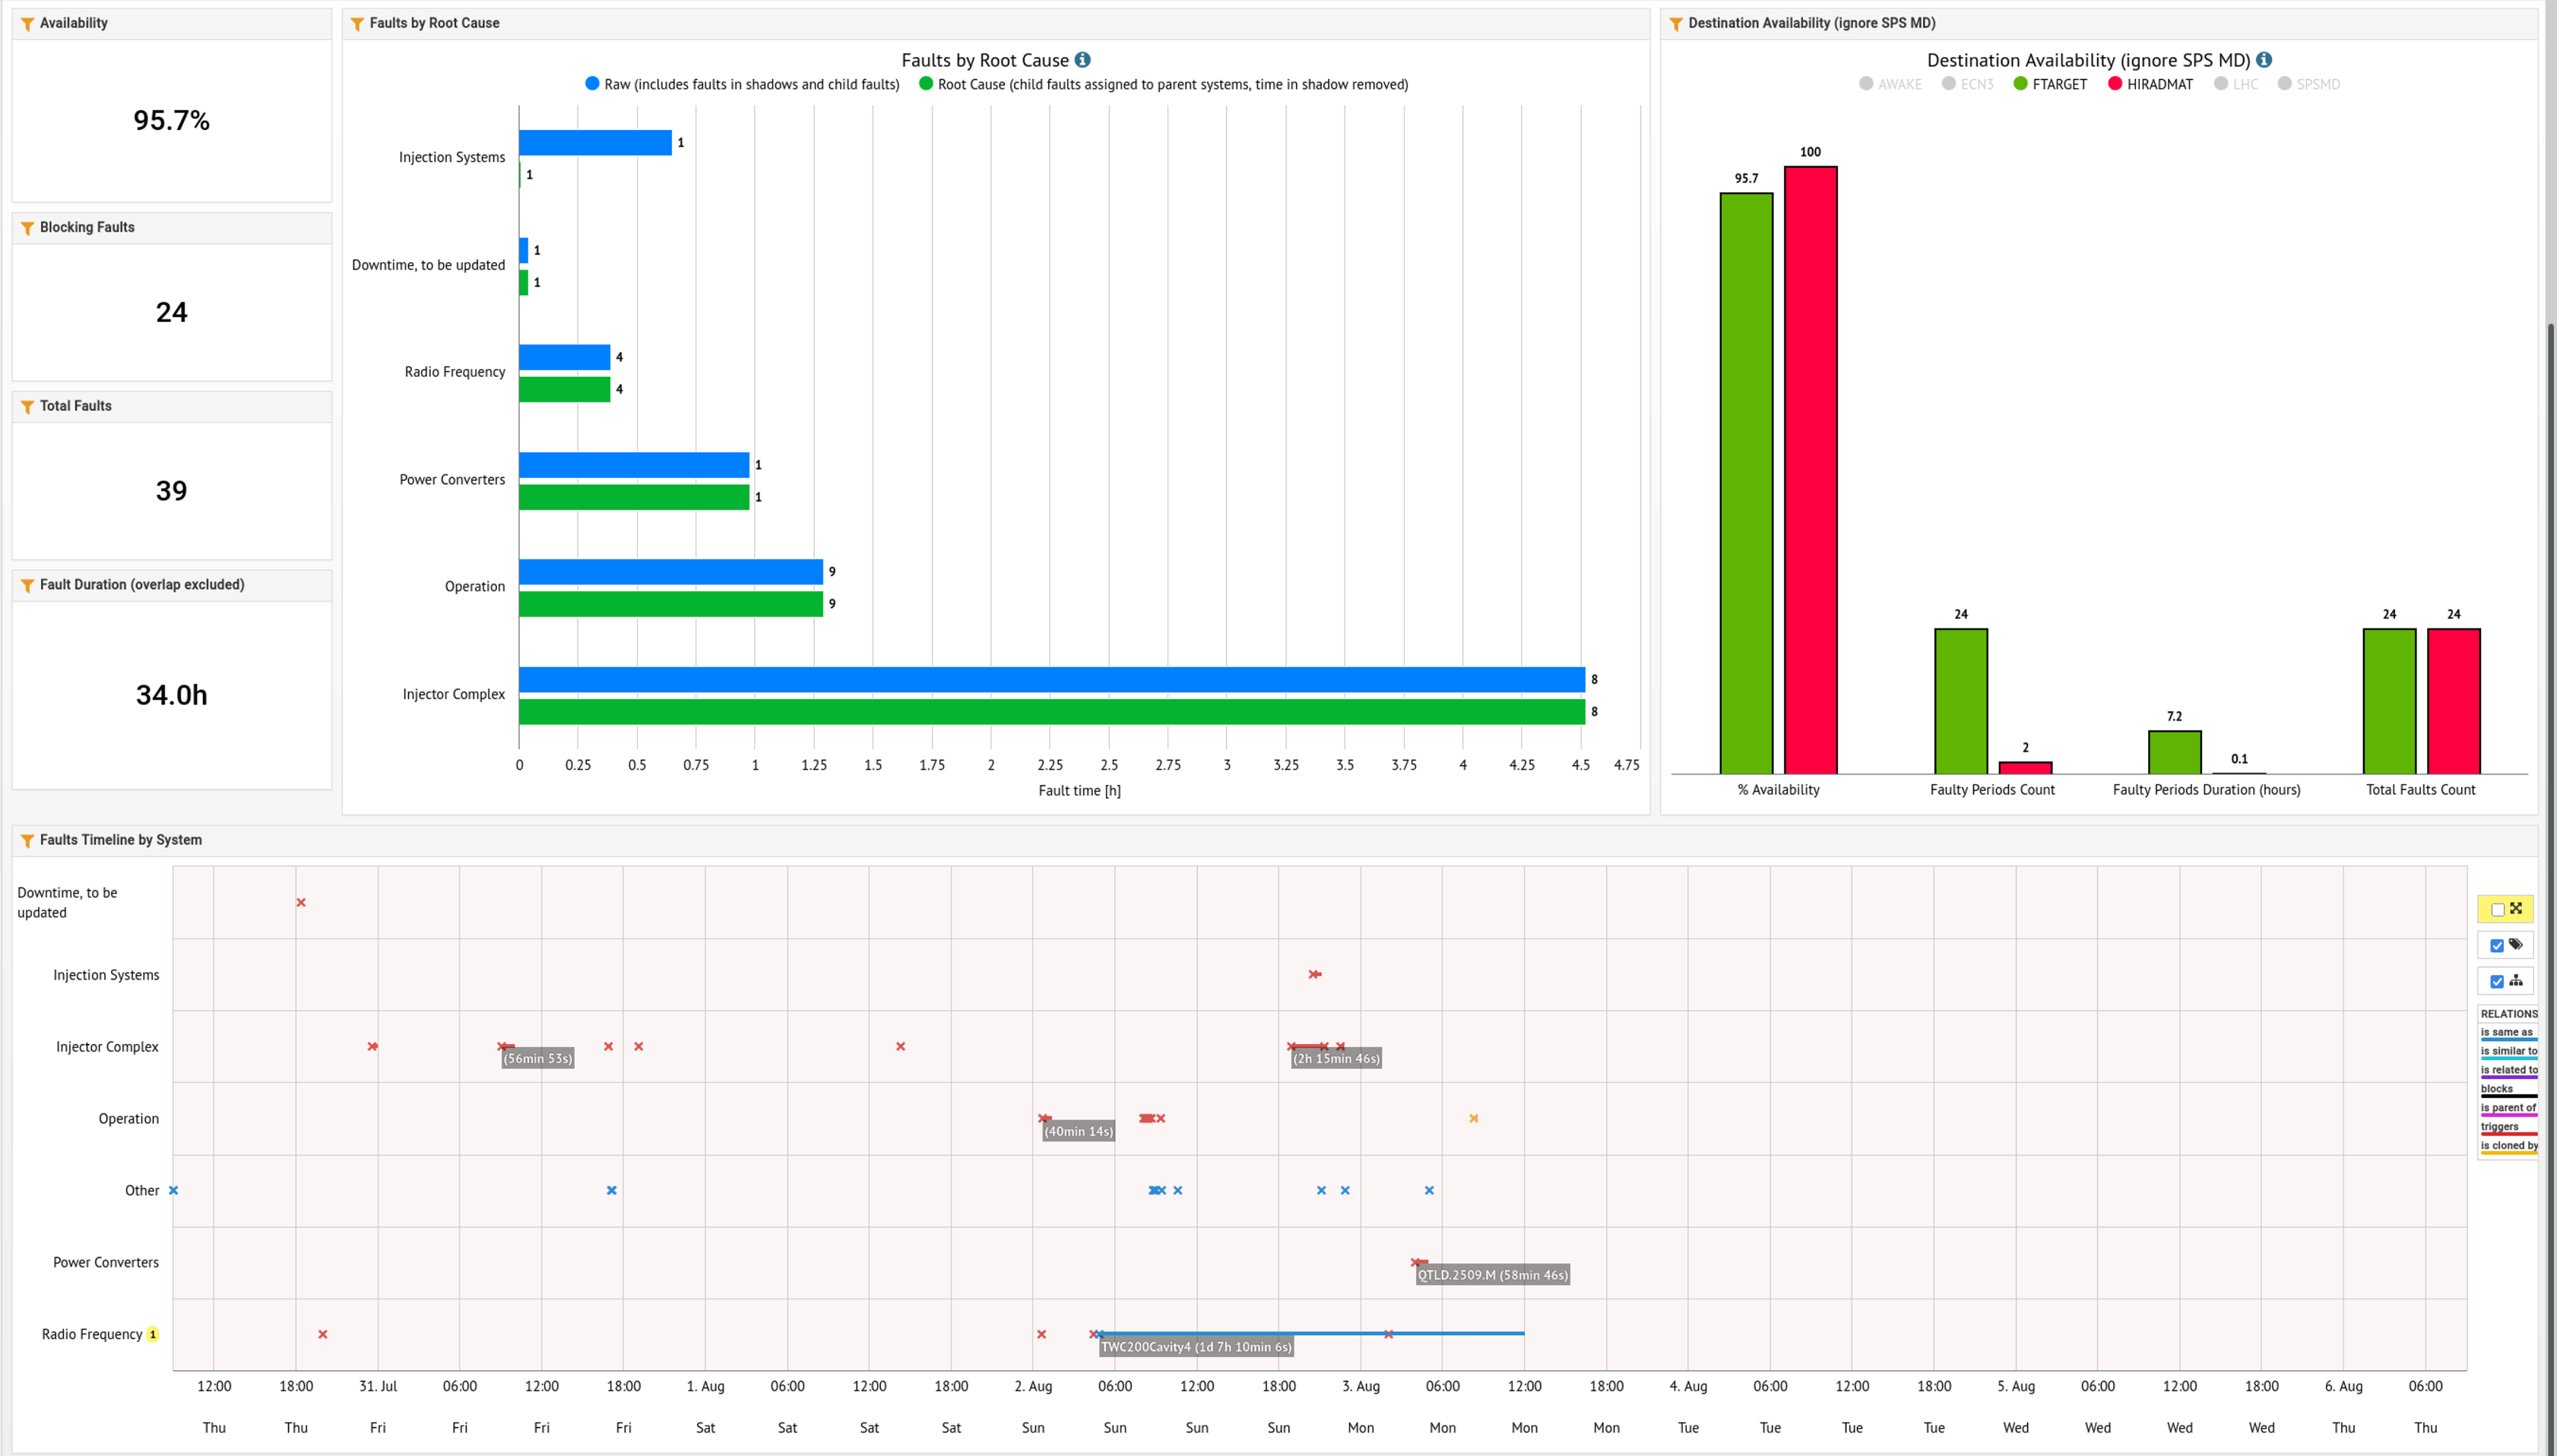
Task: Click the Faults by Root Cause info icon
Action: (x=1082, y=60)
